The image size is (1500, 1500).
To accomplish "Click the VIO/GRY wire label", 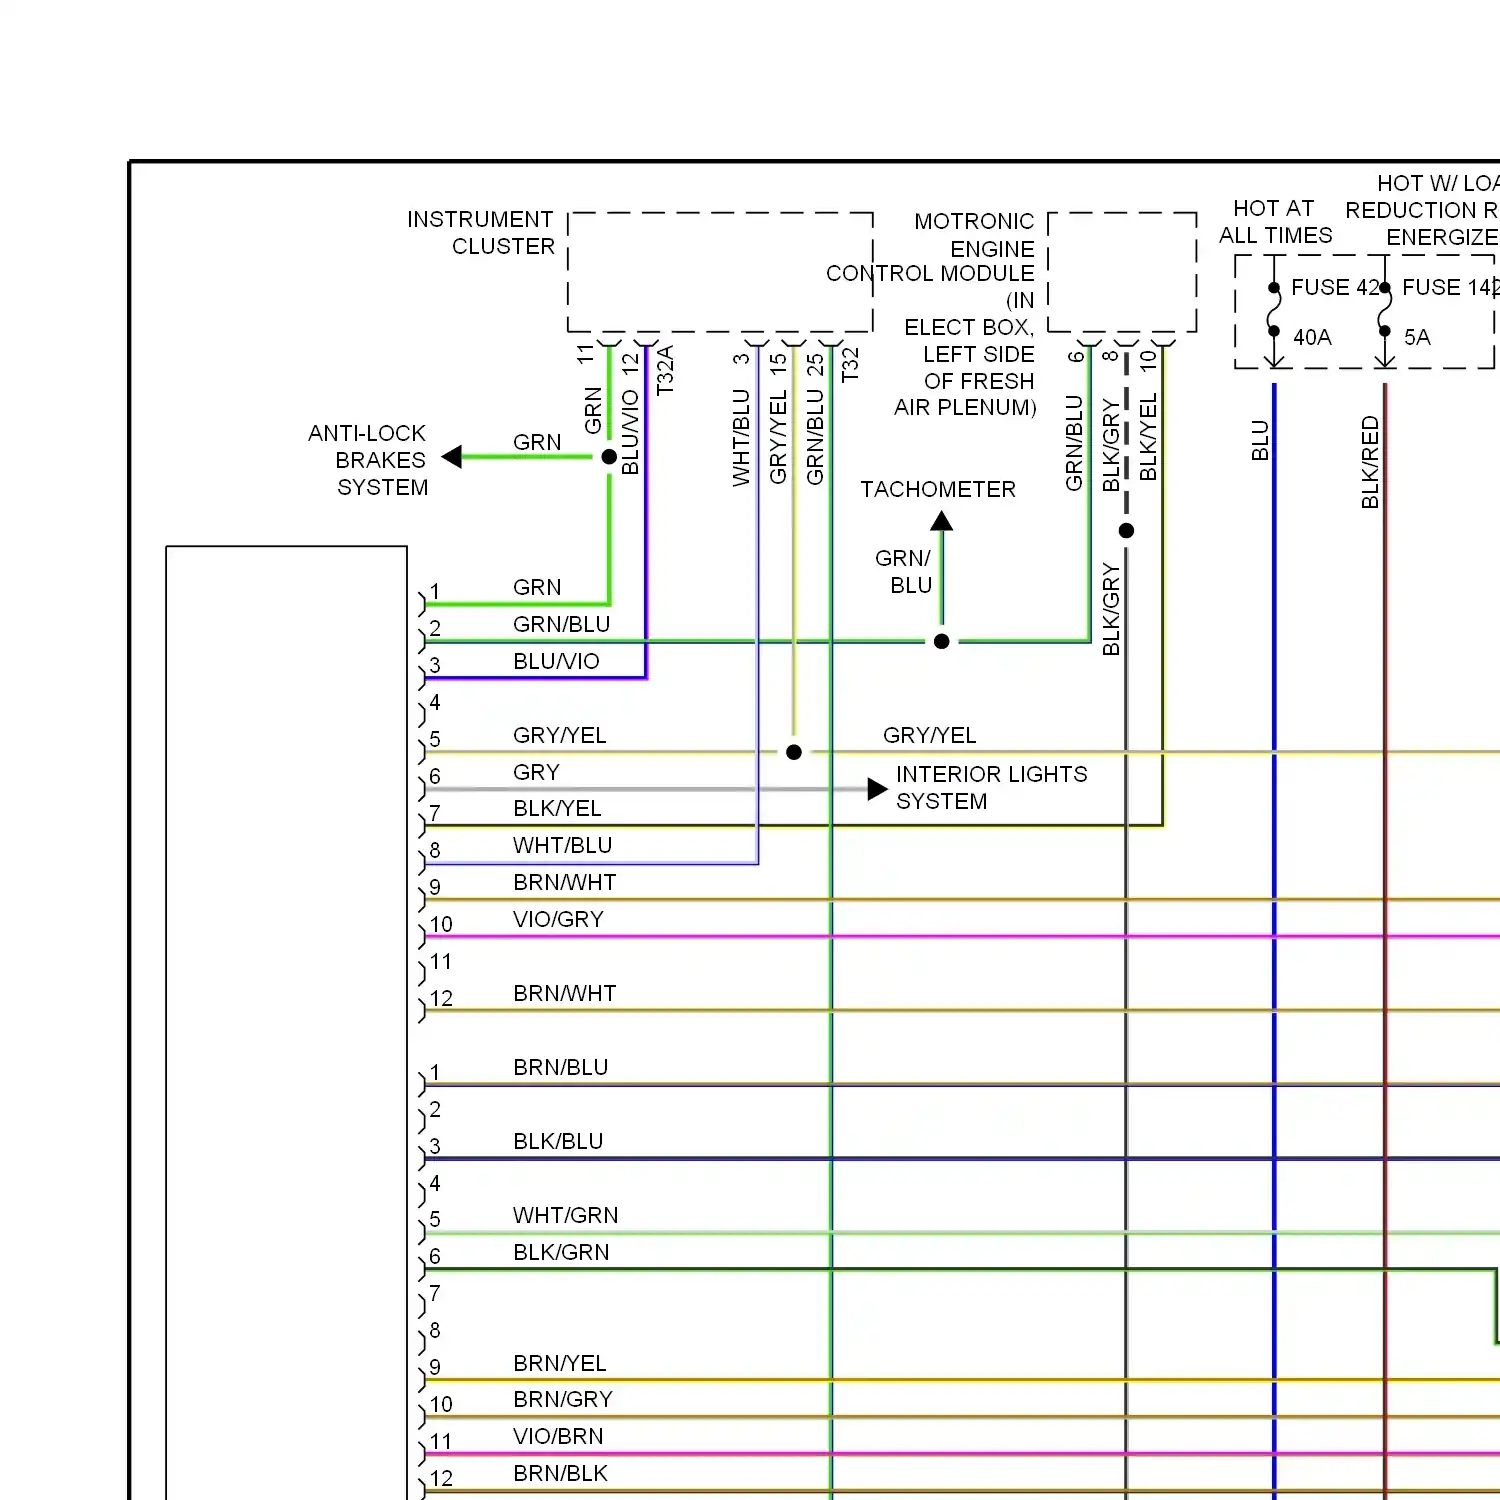I will [x=558, y=919].
